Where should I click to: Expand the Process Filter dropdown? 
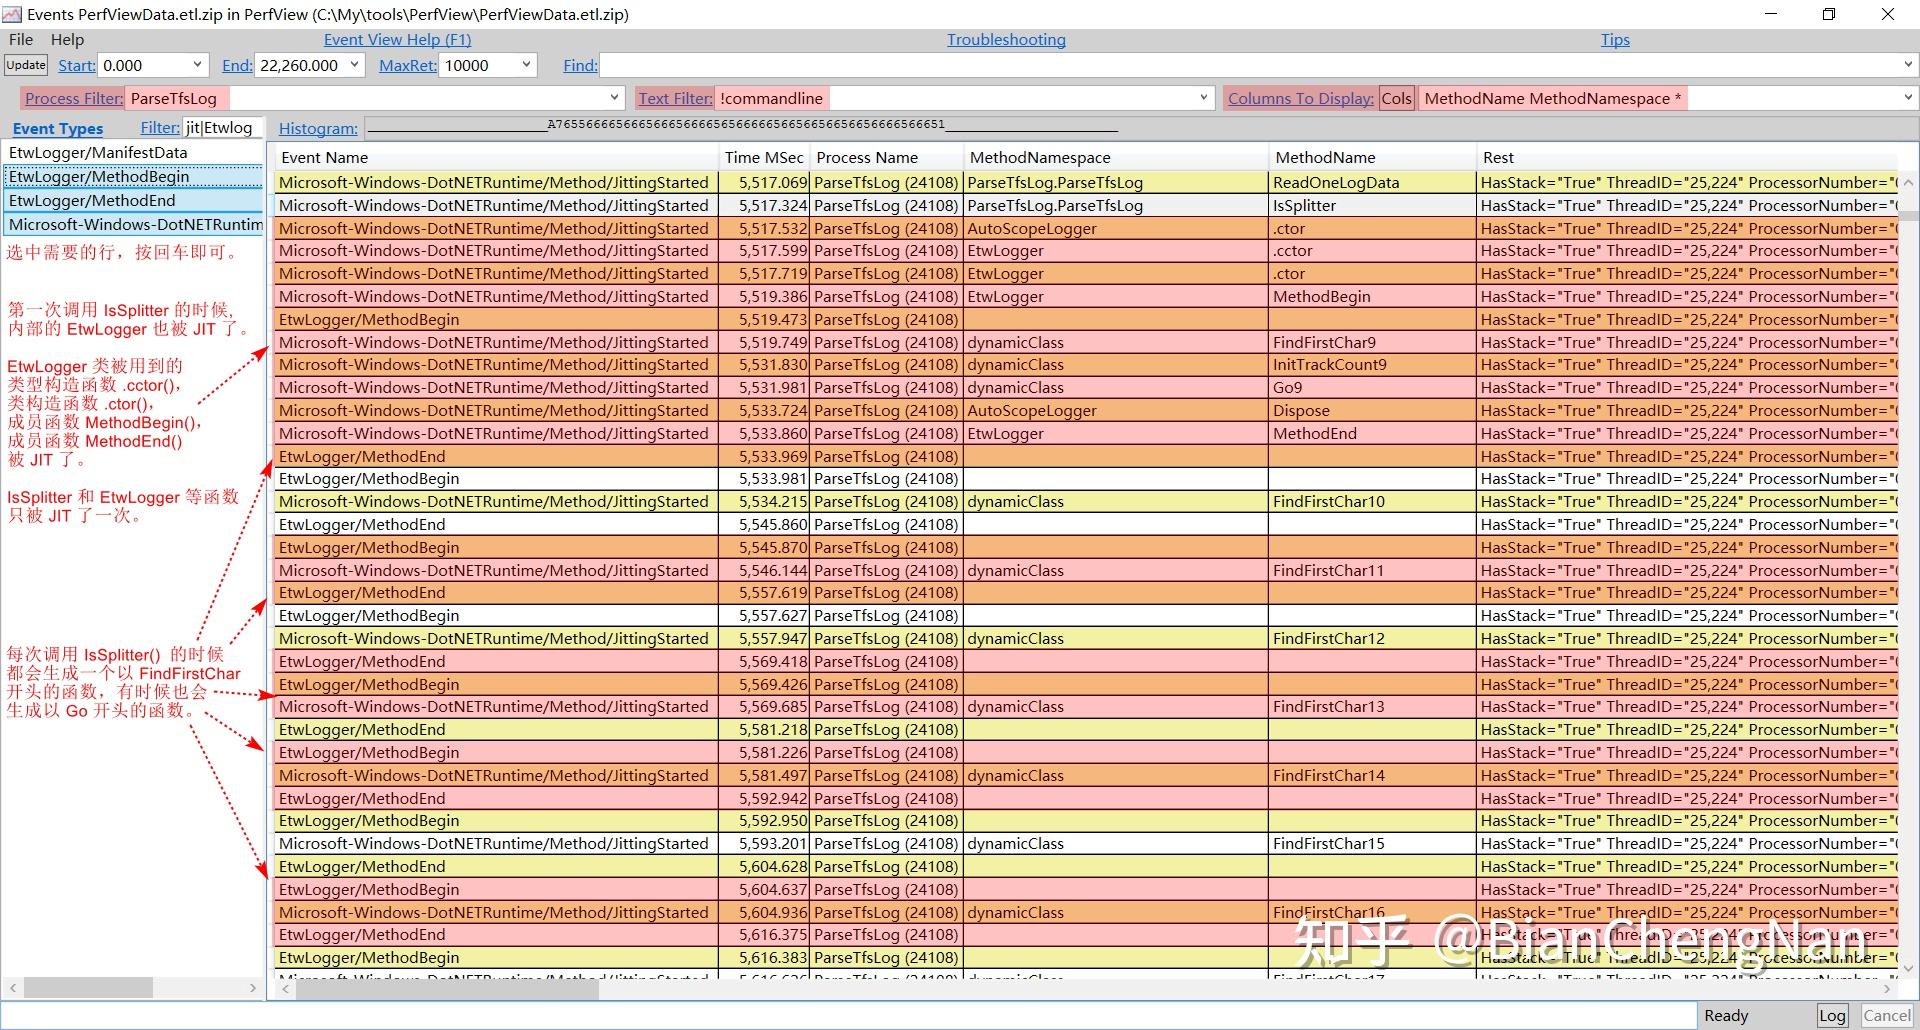[614, 98]
